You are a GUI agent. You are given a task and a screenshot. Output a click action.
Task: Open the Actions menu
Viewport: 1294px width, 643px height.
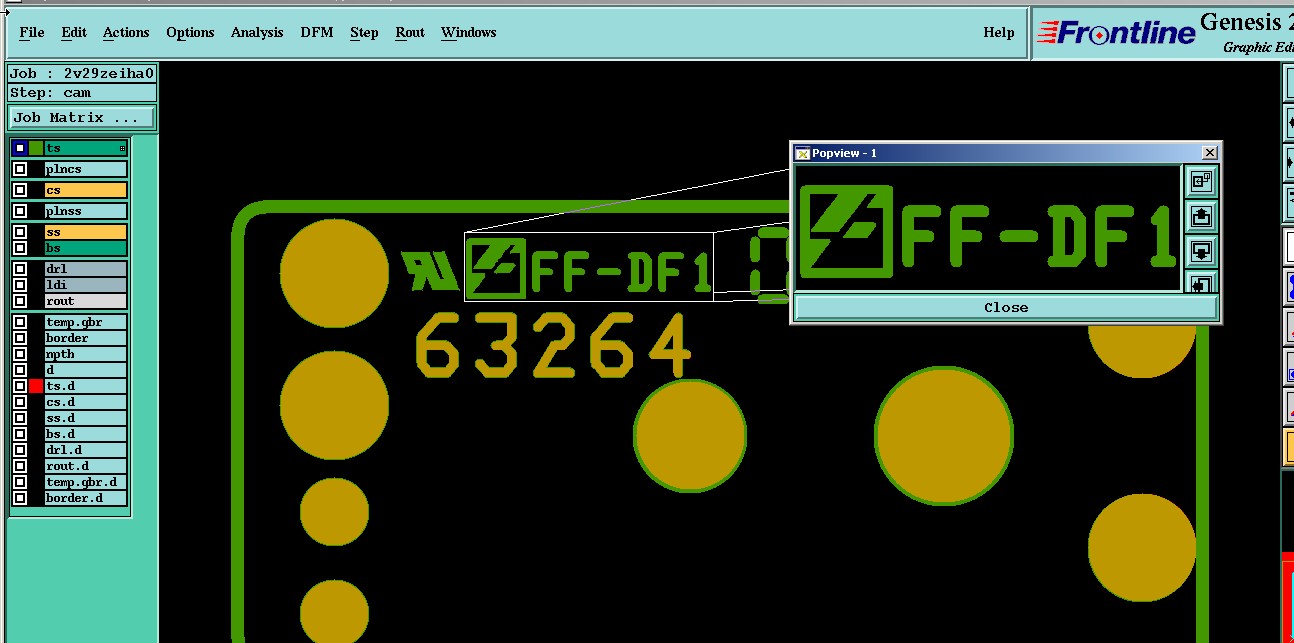pyautogui.click(x=126, y=33)
